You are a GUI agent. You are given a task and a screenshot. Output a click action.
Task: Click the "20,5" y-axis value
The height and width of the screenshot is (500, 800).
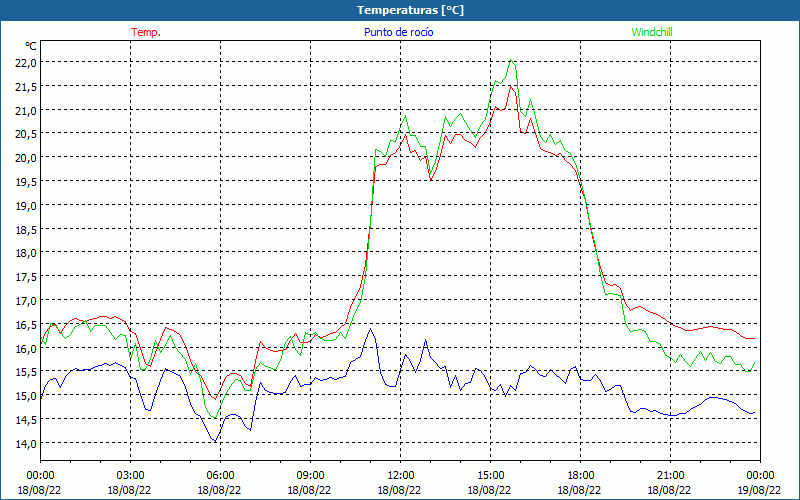[x=27, y=134]
